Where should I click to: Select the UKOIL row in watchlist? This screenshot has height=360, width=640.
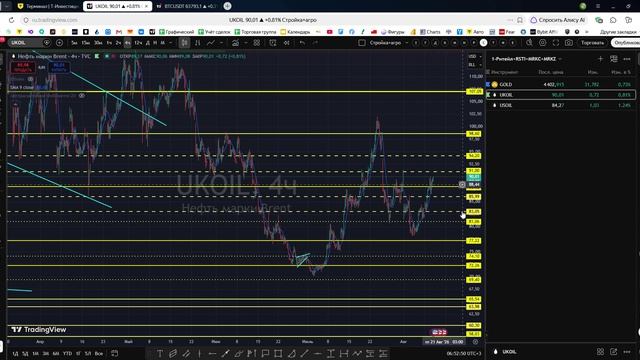coord(561,95)
